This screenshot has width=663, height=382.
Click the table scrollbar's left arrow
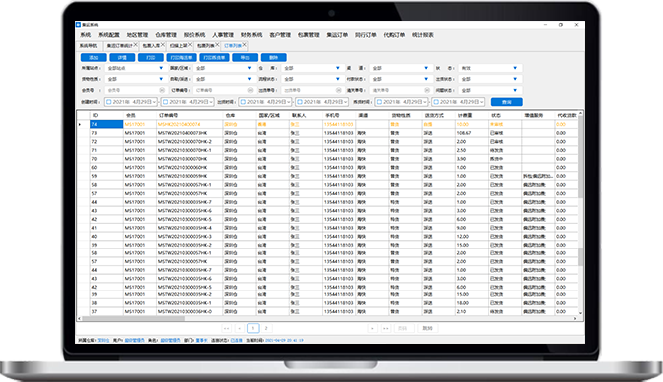79,319
